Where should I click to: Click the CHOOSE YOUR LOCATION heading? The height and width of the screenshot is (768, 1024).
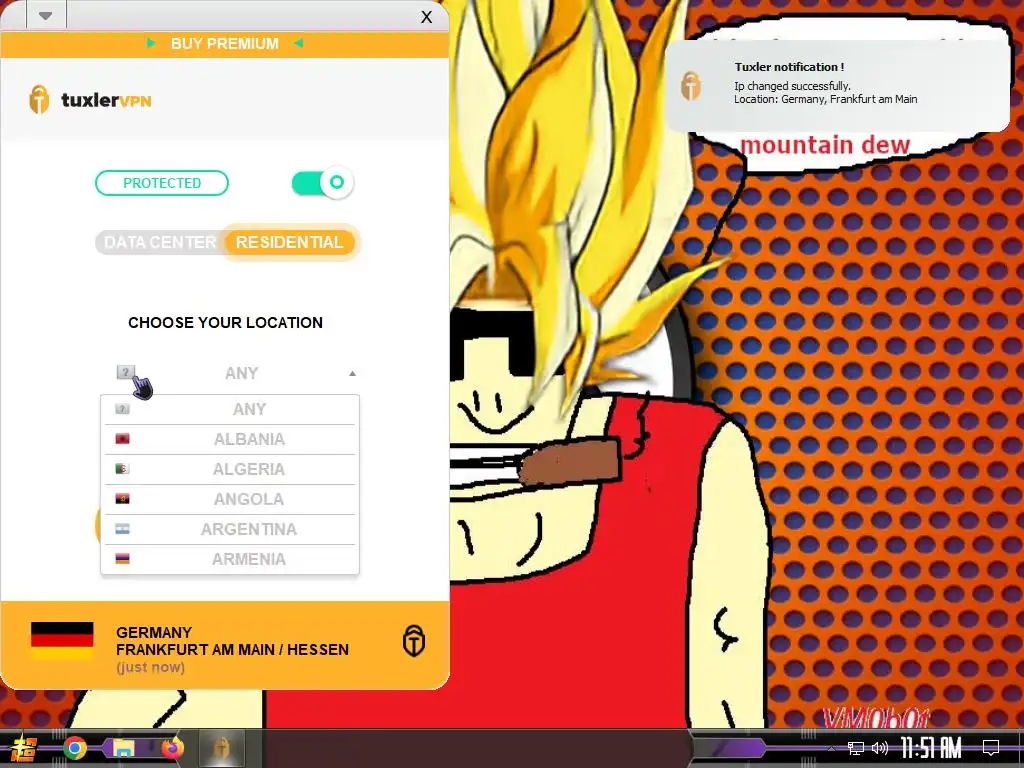pyautogui.click(x=225, y=323)
